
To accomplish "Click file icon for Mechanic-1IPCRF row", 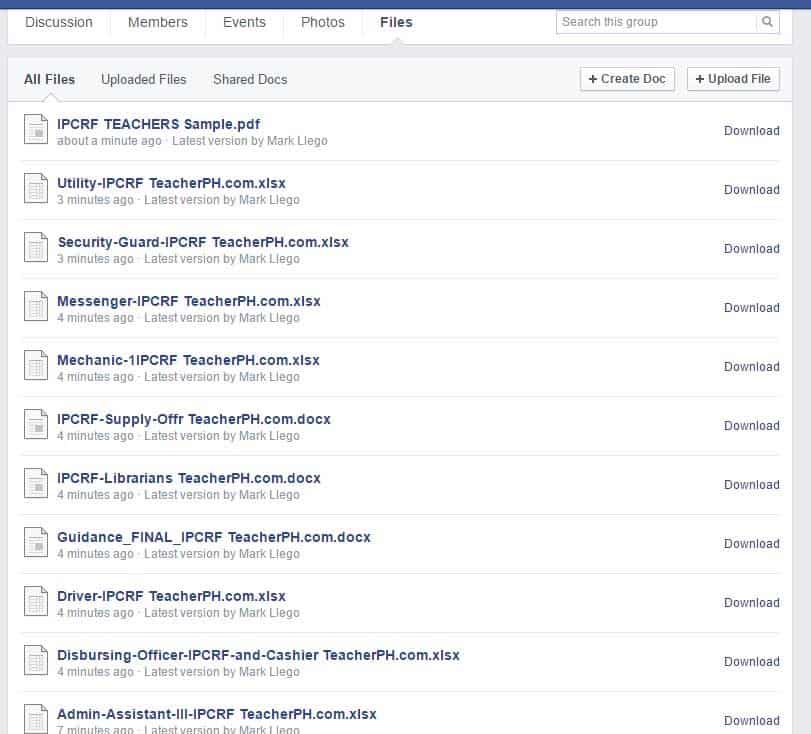I will click(36, 365).
